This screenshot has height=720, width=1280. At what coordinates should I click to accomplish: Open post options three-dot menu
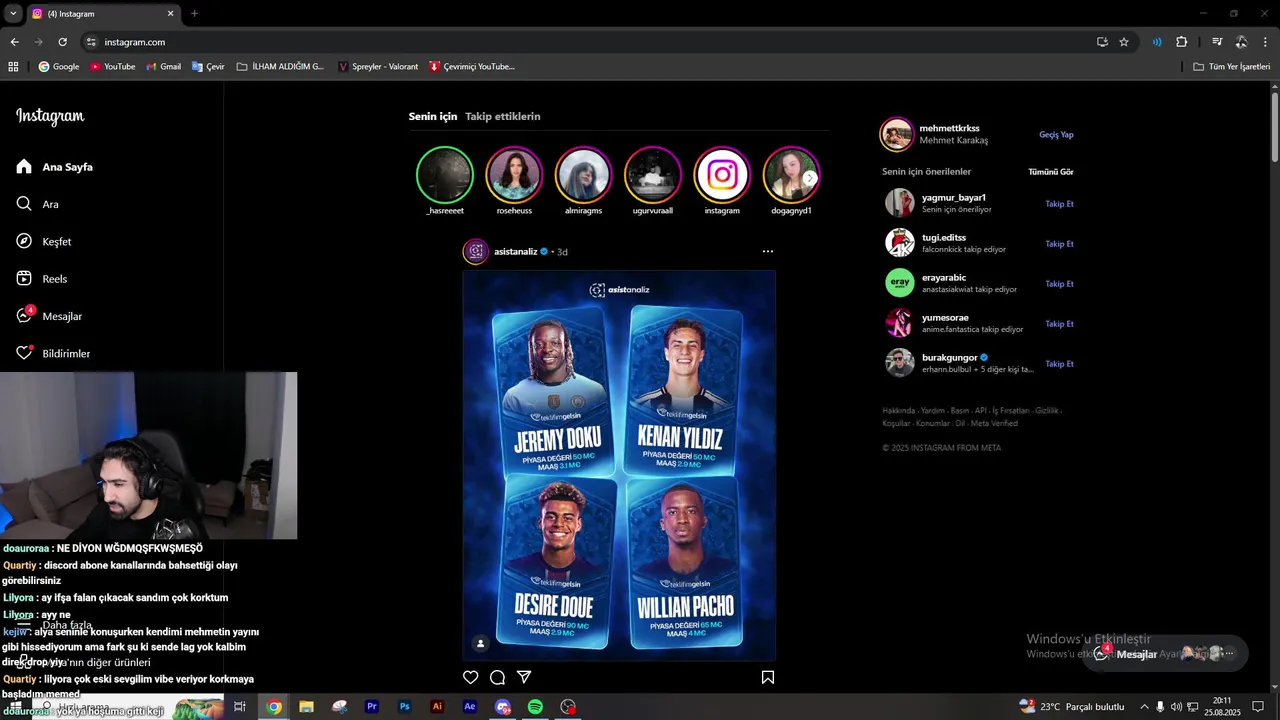(768, 251)
